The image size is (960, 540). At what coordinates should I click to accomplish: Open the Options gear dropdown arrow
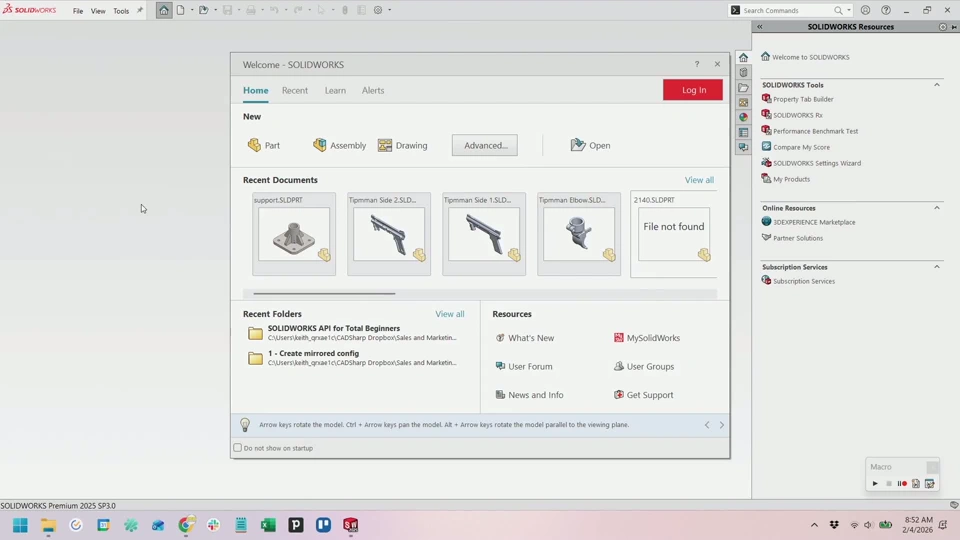coord(389,10)
